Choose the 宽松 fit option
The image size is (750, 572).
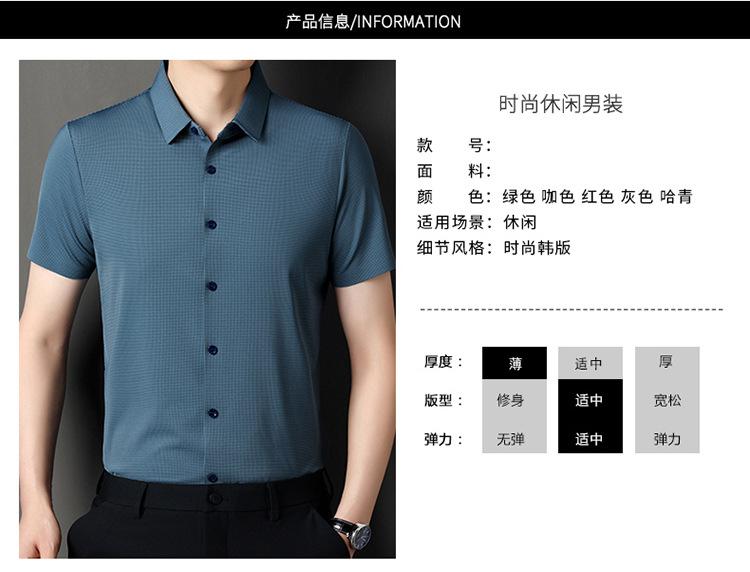(667, 399)
